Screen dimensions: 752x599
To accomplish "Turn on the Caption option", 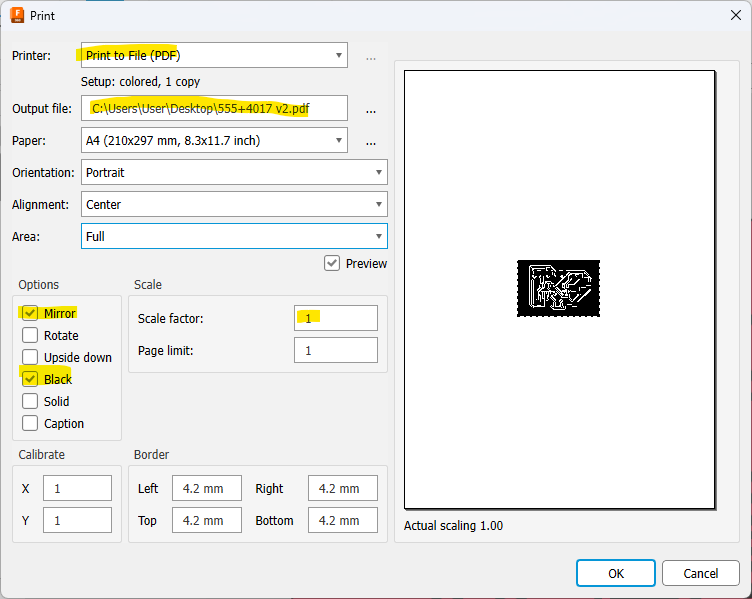I will pos(30,424).
